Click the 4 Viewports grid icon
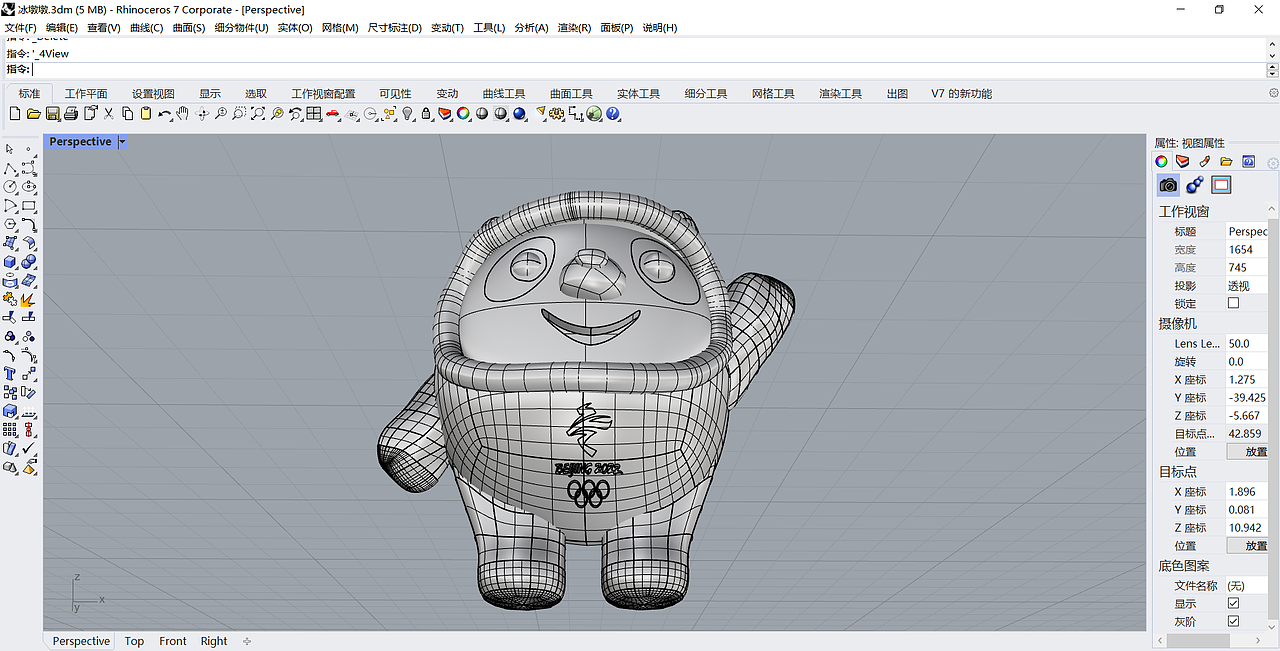1280x651 pixels. [314, 114]
